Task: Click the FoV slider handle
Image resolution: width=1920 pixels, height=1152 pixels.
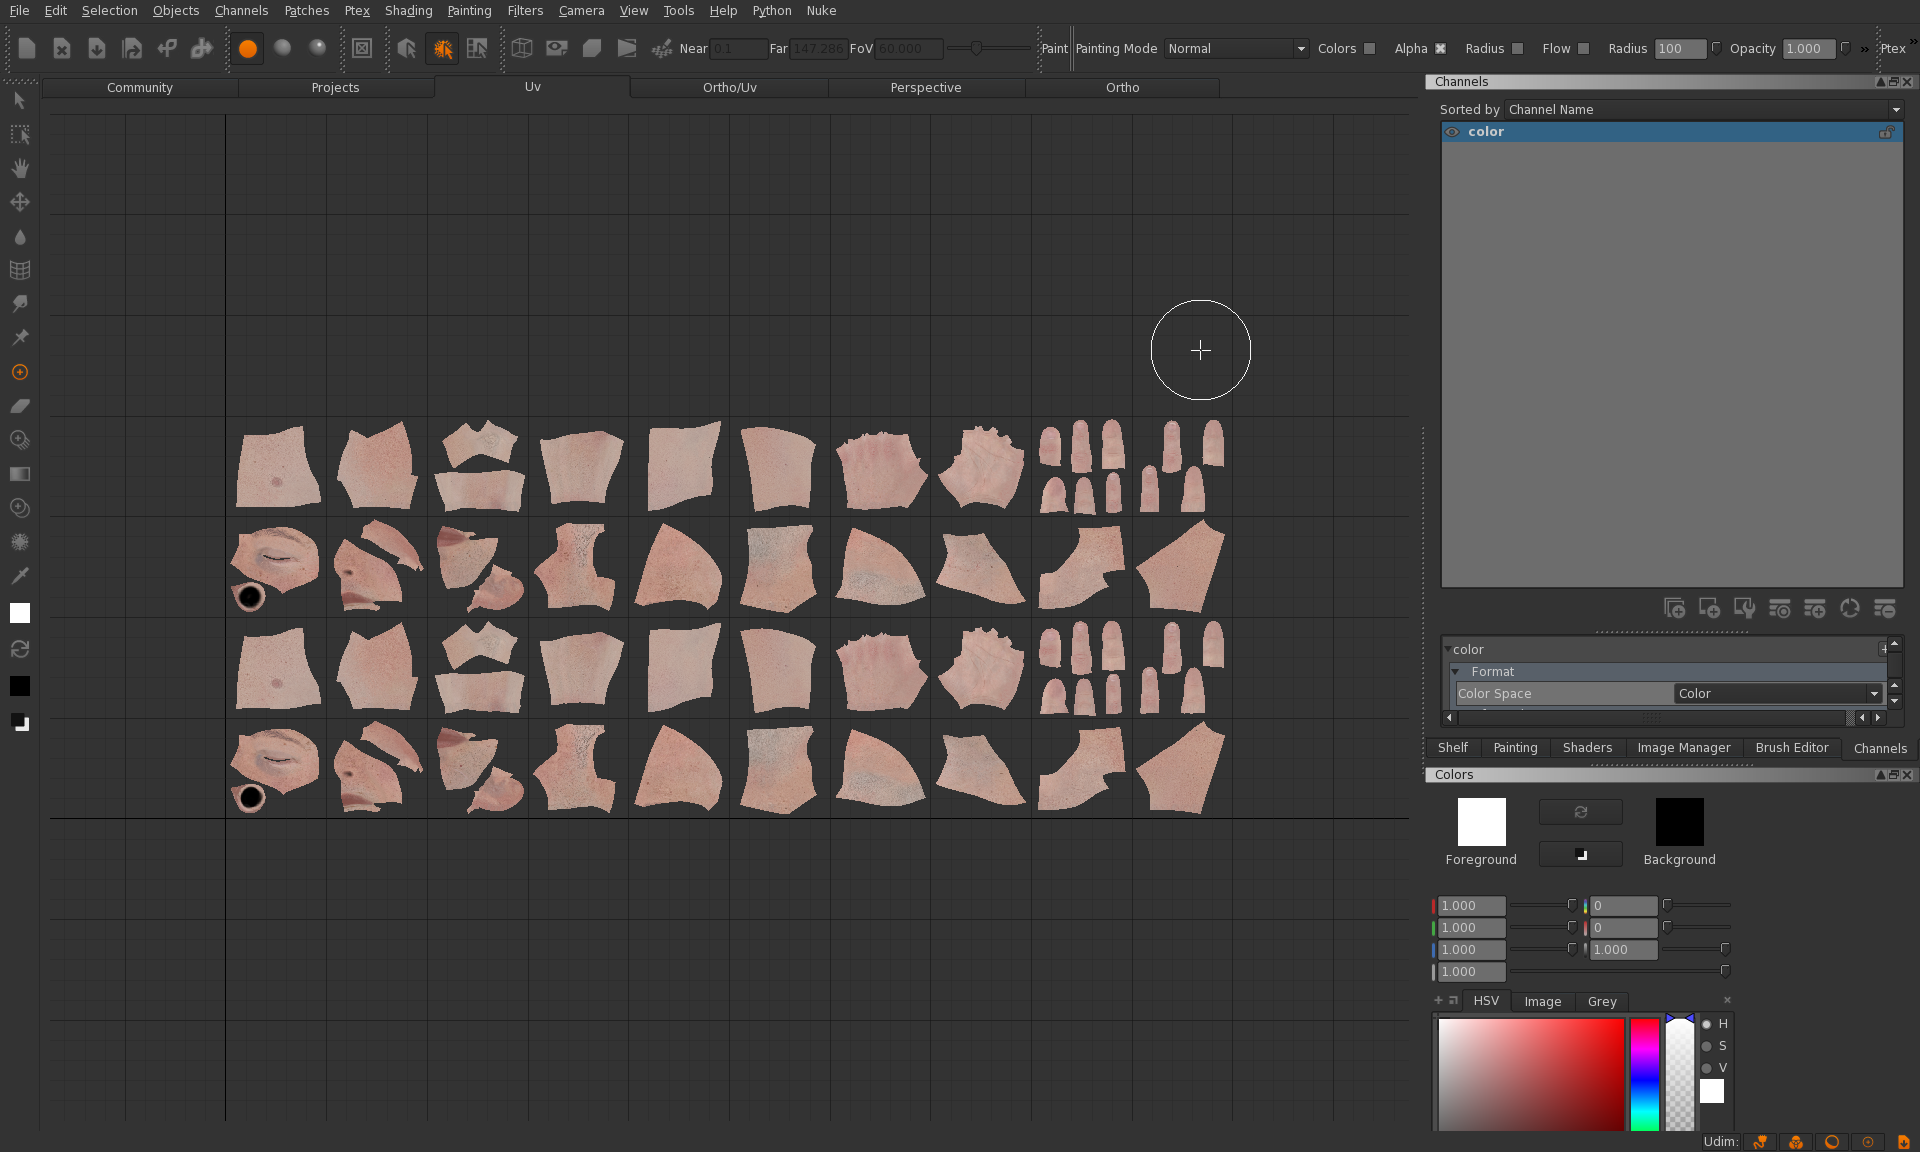Action: click(975, 48)
